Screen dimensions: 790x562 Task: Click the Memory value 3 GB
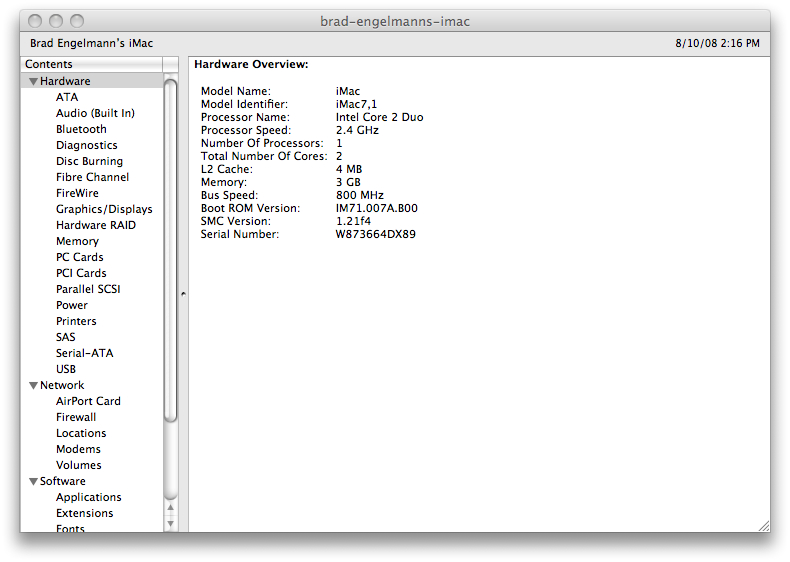pyautogui.click(x=348, y=182)
